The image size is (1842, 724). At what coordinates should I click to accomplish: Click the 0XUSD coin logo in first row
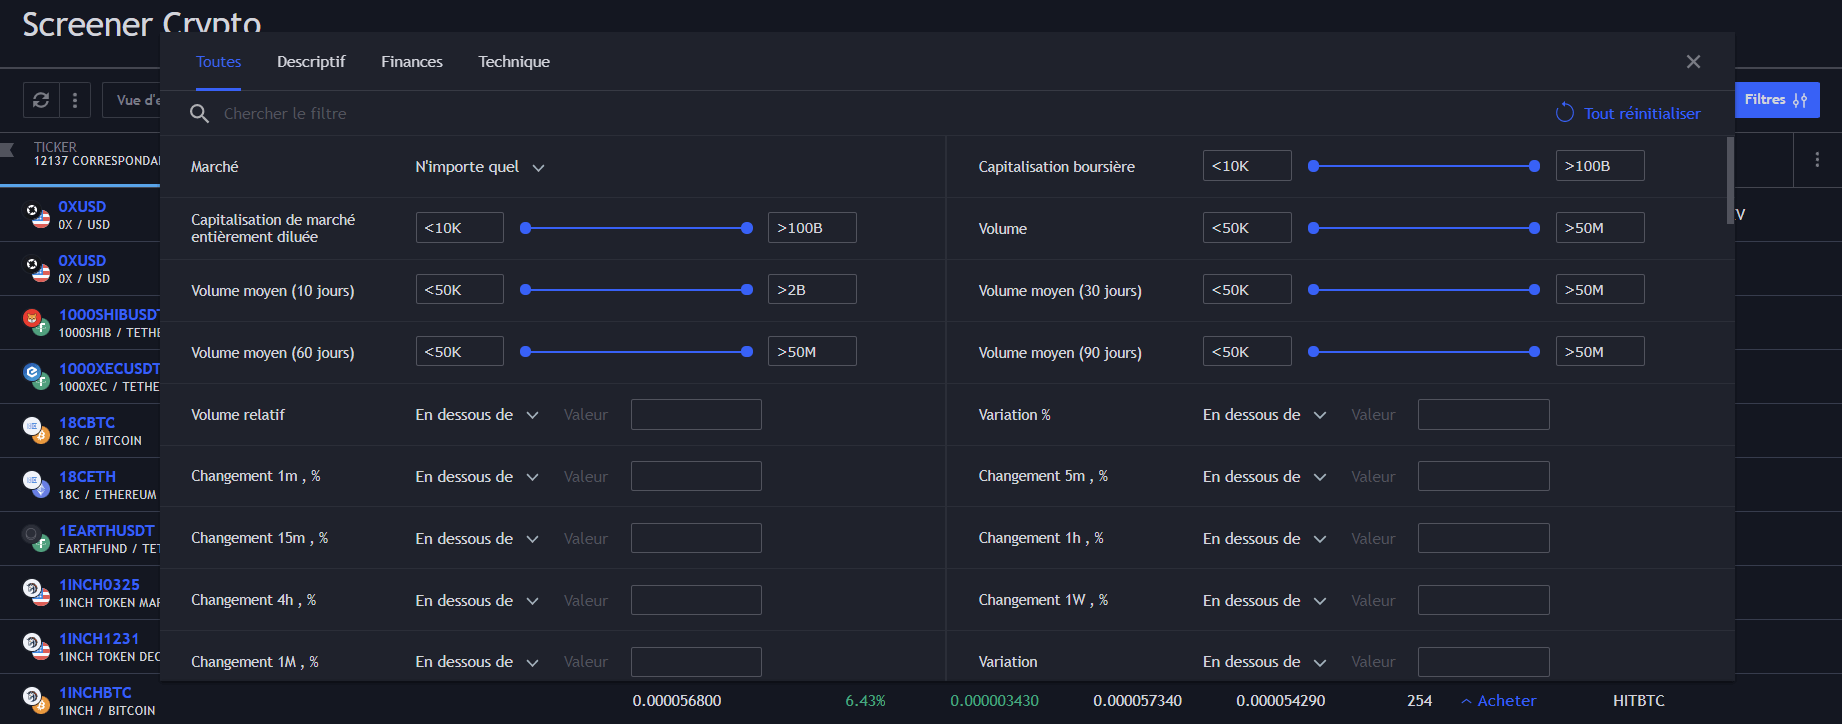click(37, 215)
